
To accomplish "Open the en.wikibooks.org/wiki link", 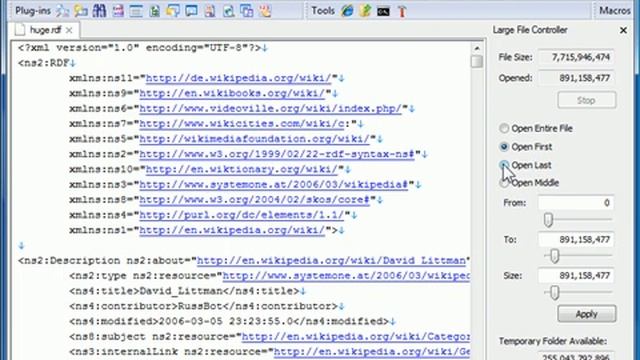I will coord(232,93).
